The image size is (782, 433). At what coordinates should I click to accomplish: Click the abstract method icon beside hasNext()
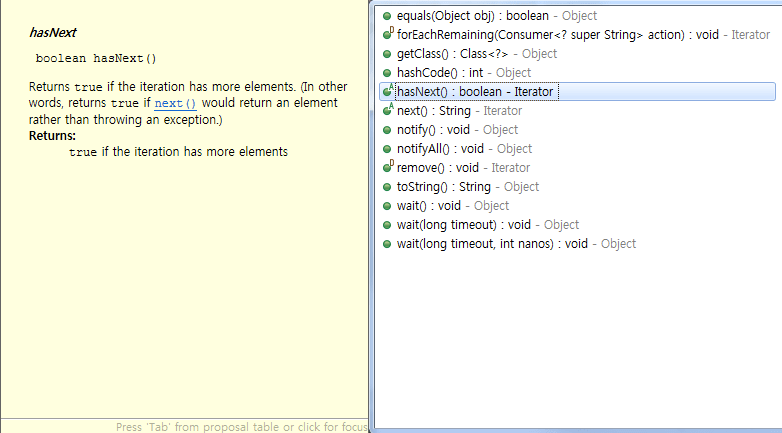point(388,91)
